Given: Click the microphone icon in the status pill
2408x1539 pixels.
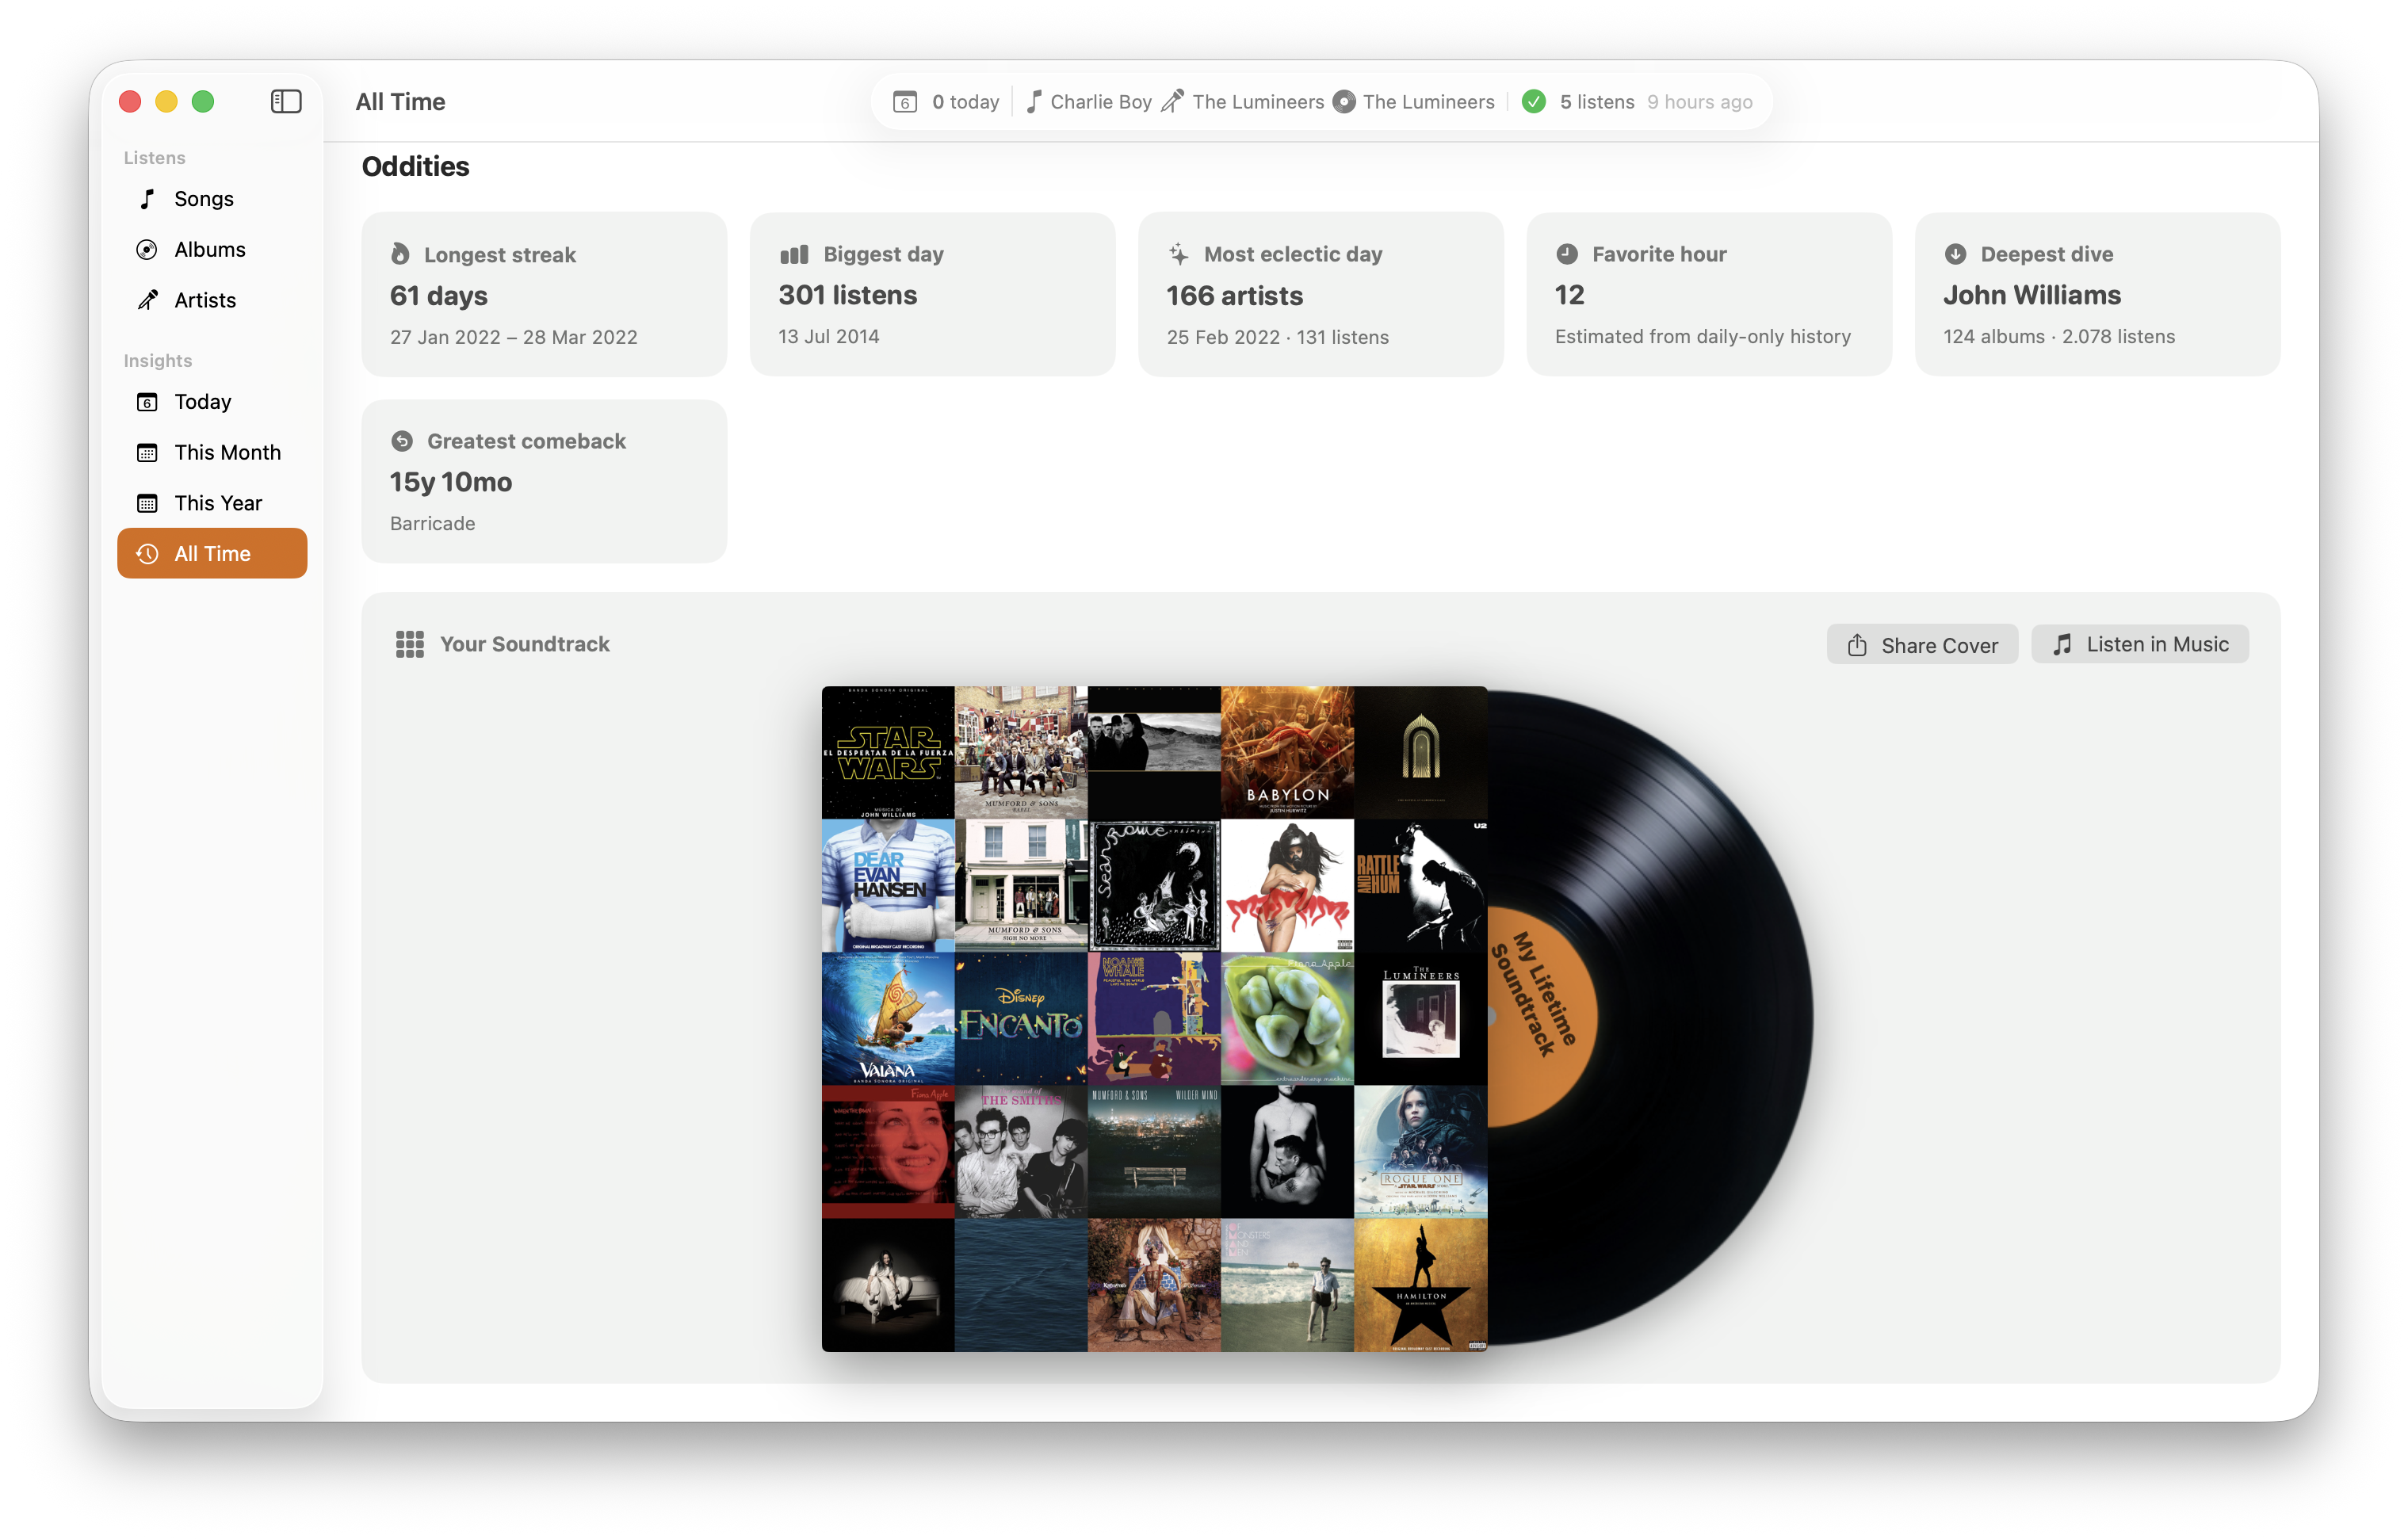Looking at the screenshot, I should pyautogui.click(x=1173, y=102).
